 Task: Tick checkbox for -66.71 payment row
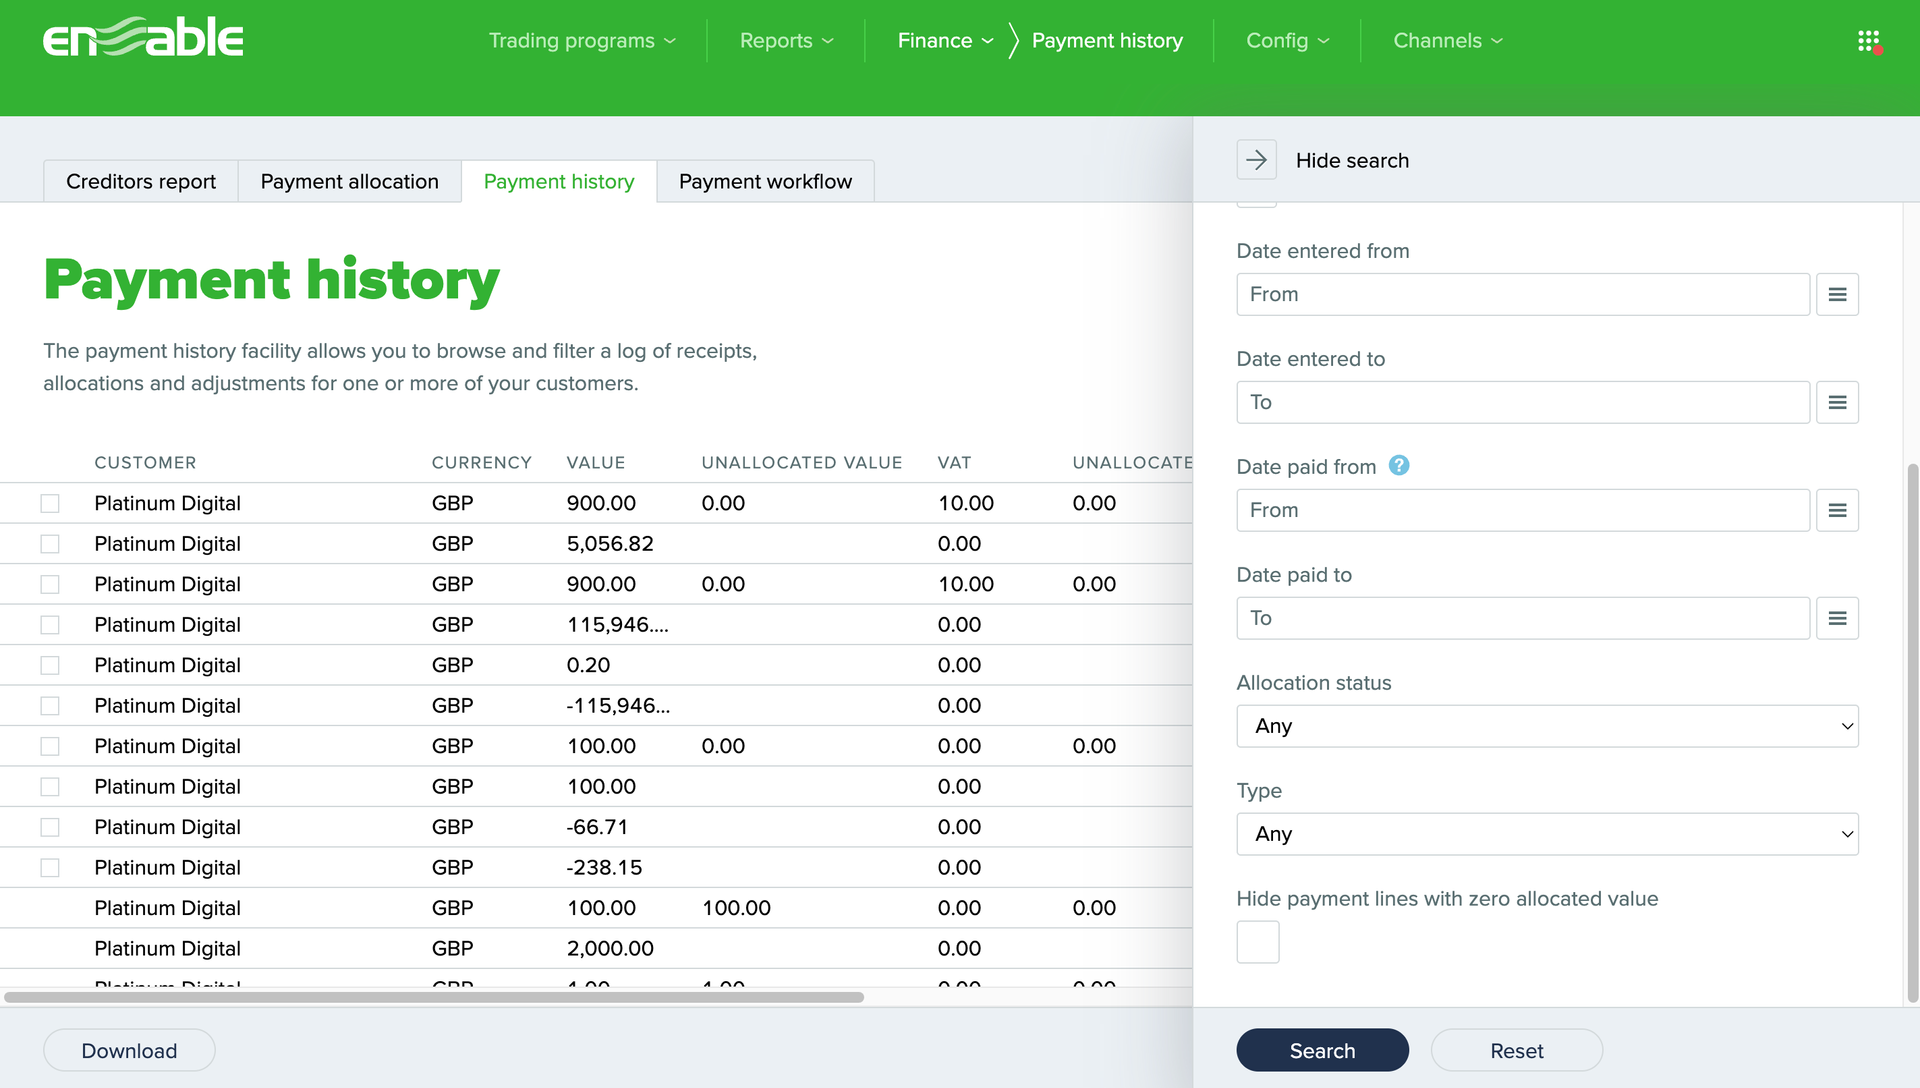tap(50, 827)
